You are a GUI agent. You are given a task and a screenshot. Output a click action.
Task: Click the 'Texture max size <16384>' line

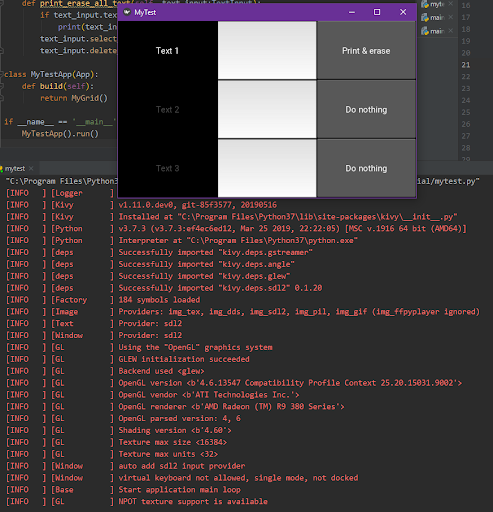pyautogui.click(x=117, y=442)
